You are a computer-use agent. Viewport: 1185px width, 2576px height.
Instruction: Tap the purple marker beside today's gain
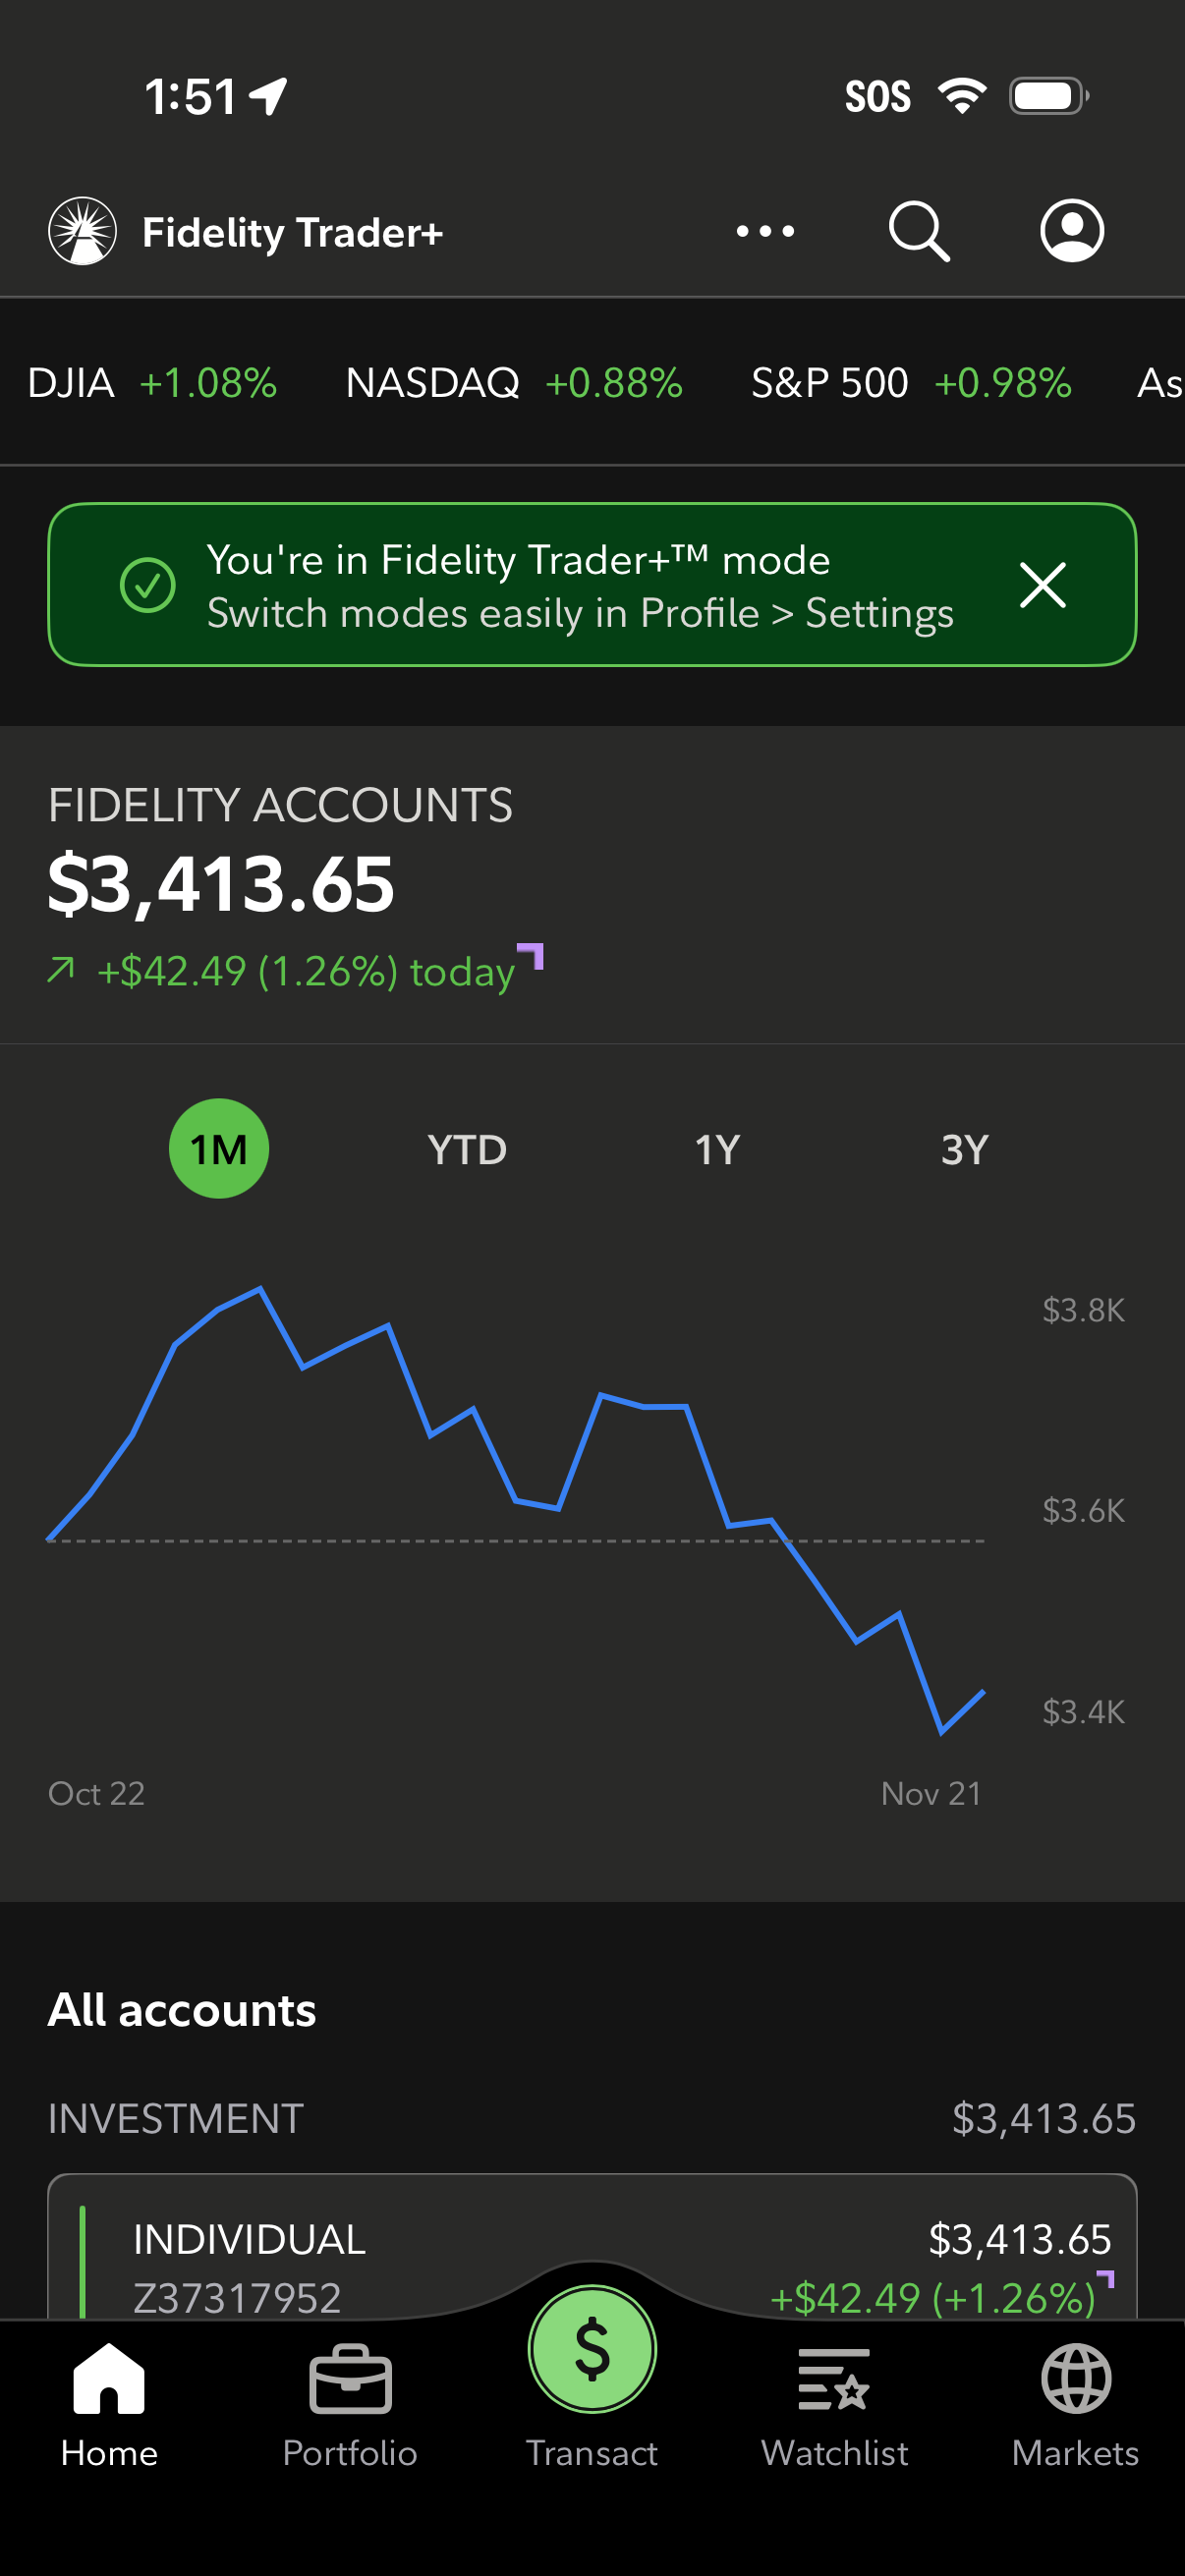(531, 956)
